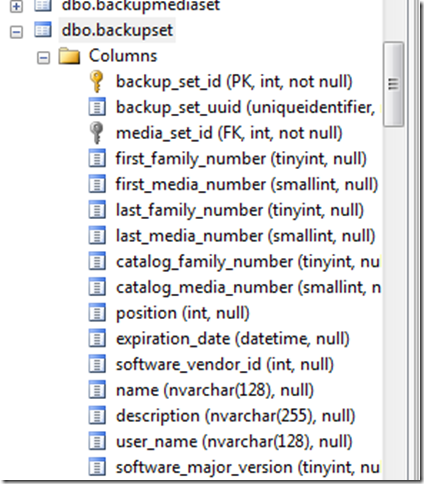This screenshot has width=424, height=484.
Task: Click the foreign key icon beside media_set_id
Action: tap(97, 133)
